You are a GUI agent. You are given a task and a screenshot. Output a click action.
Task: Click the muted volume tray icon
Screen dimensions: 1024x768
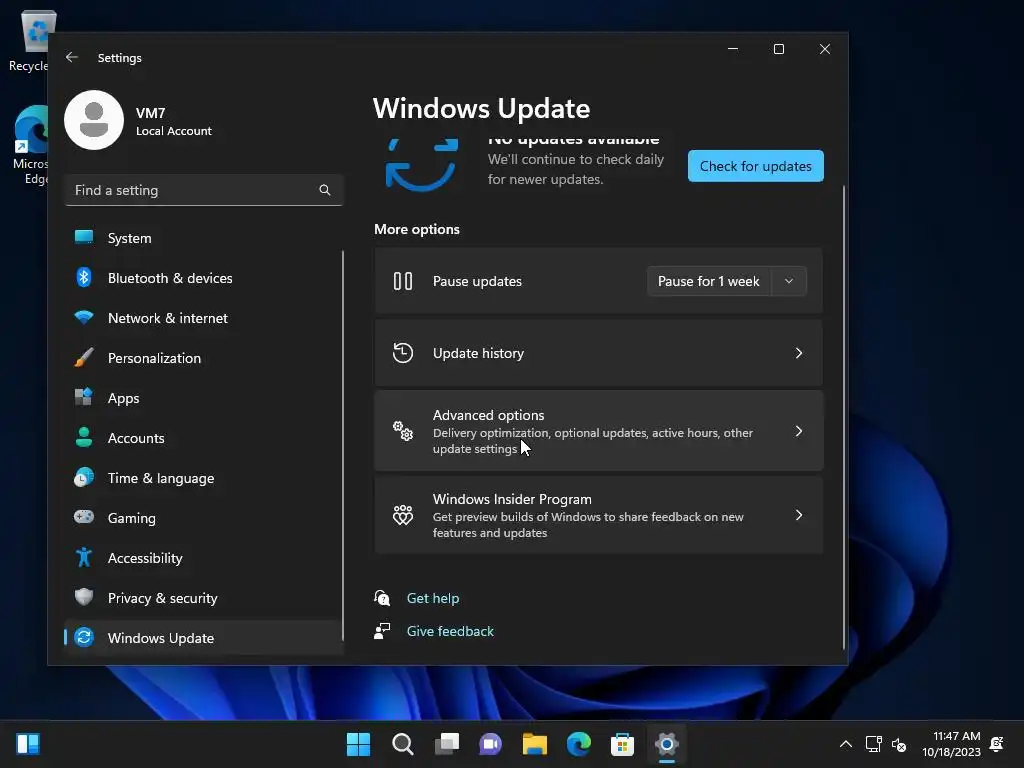coord(899,744)
